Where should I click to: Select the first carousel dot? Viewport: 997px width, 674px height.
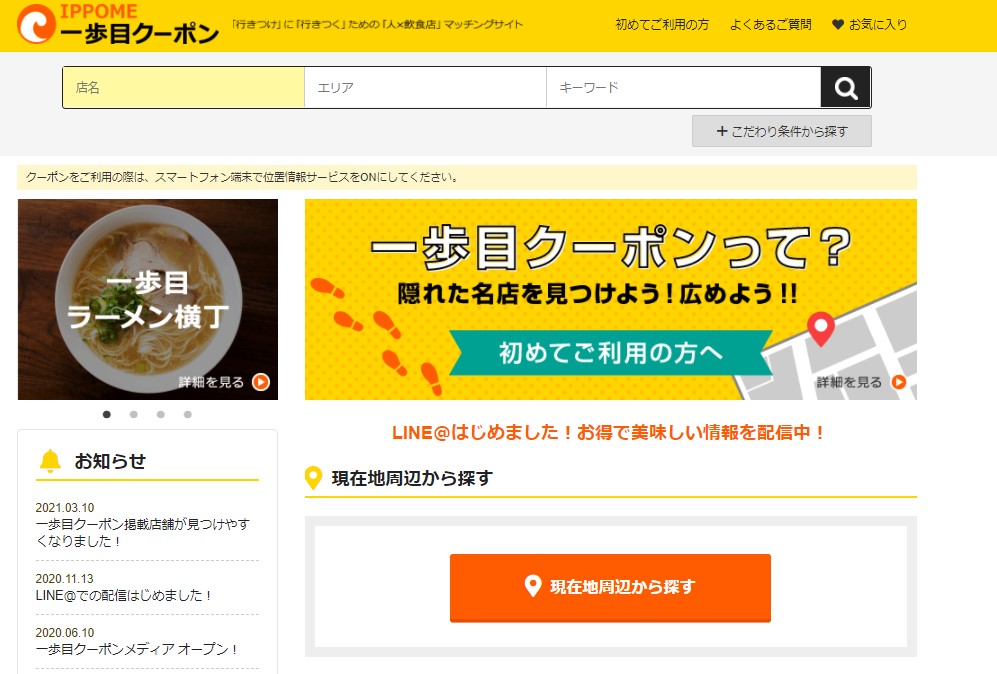click(x=107, y=415)
